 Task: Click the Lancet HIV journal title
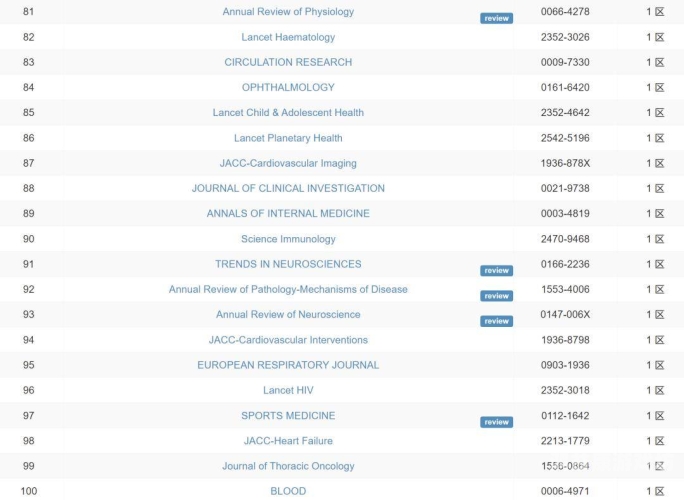point(288,390)
